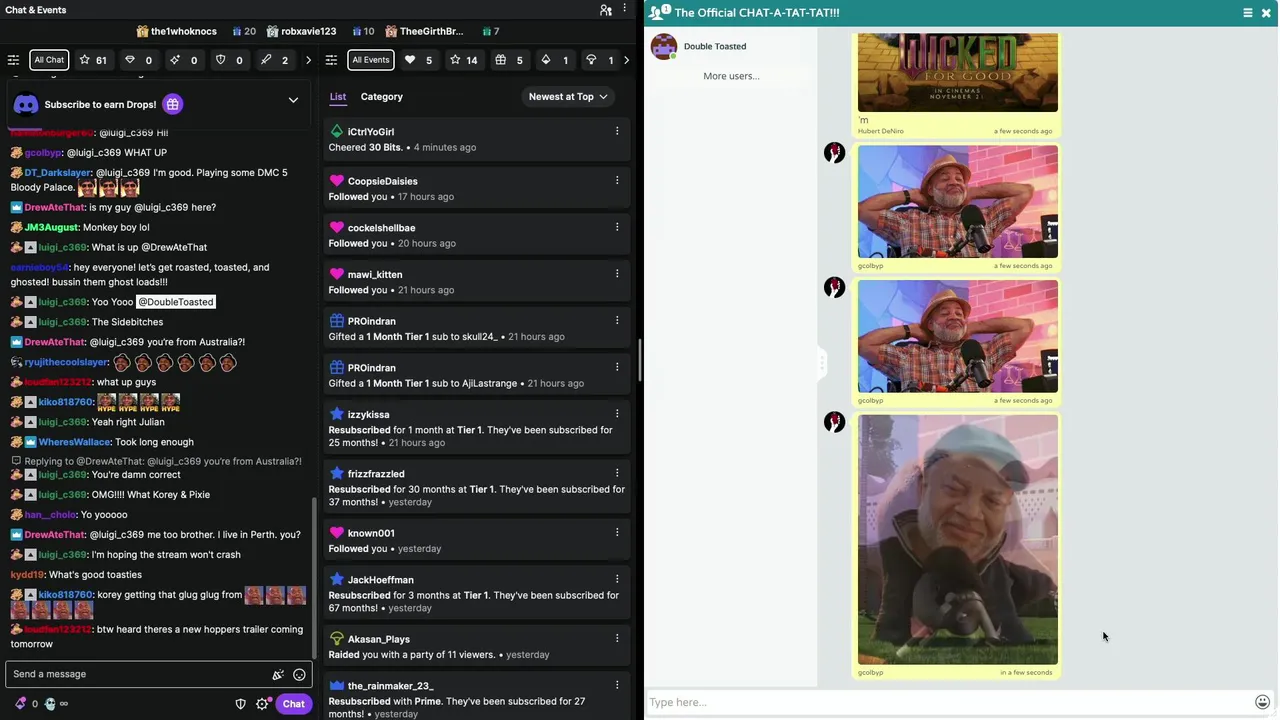Click the purple Drops gift icon
The height and width of the screenshot is (720, 1280).
coord(172,104)
